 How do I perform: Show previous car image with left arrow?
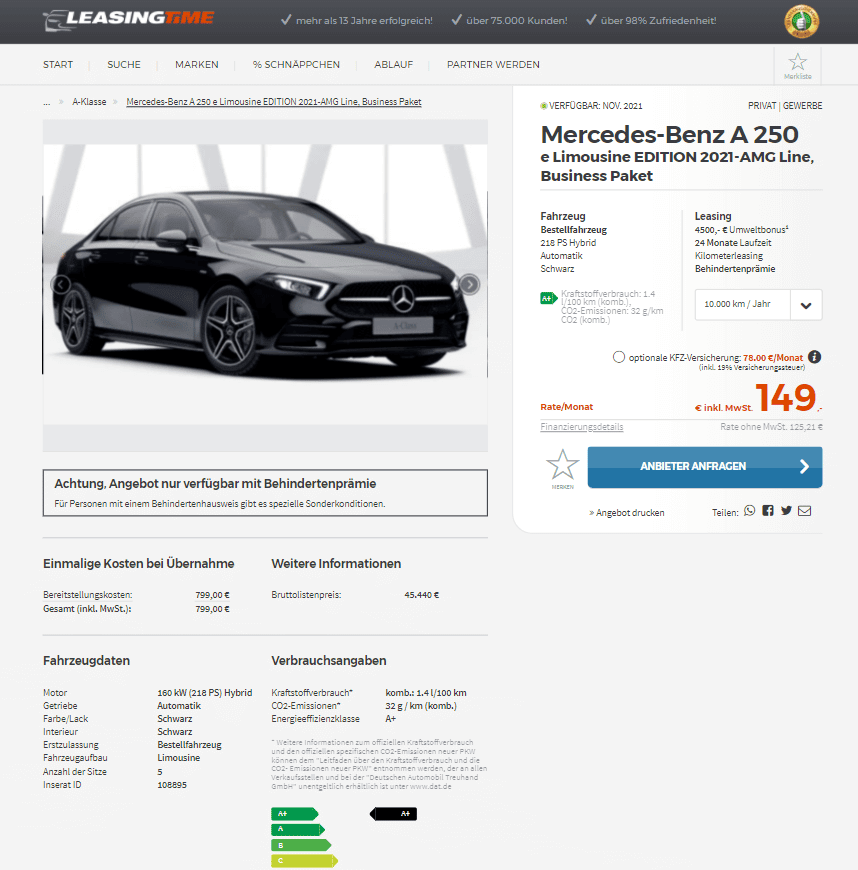[x=61, y=284]
